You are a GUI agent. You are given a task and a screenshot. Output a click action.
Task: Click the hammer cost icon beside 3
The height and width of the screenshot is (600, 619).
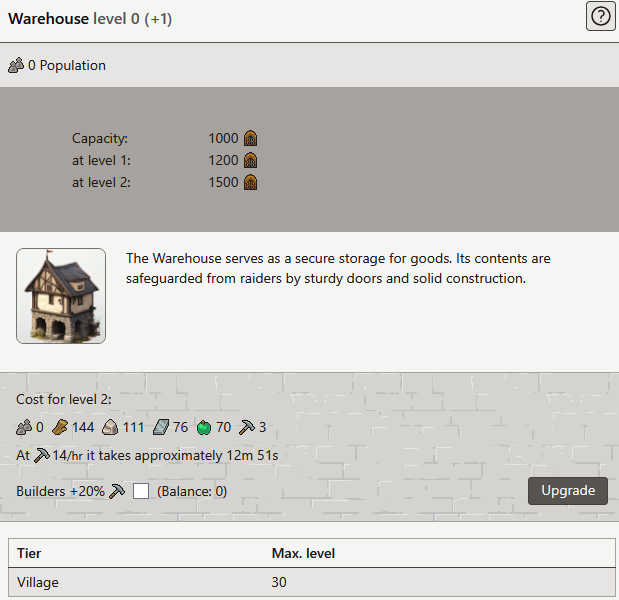click(246, 428)
